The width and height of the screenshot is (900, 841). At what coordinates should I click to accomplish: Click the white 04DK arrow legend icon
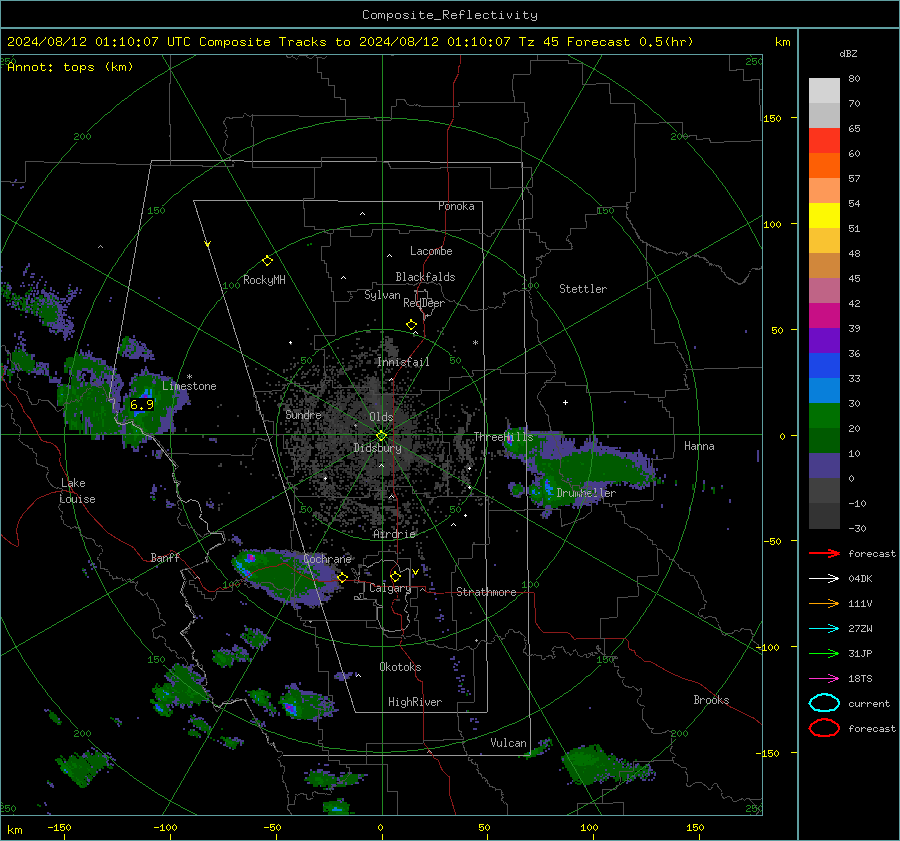pyautogui.click(x=824, y=579)
